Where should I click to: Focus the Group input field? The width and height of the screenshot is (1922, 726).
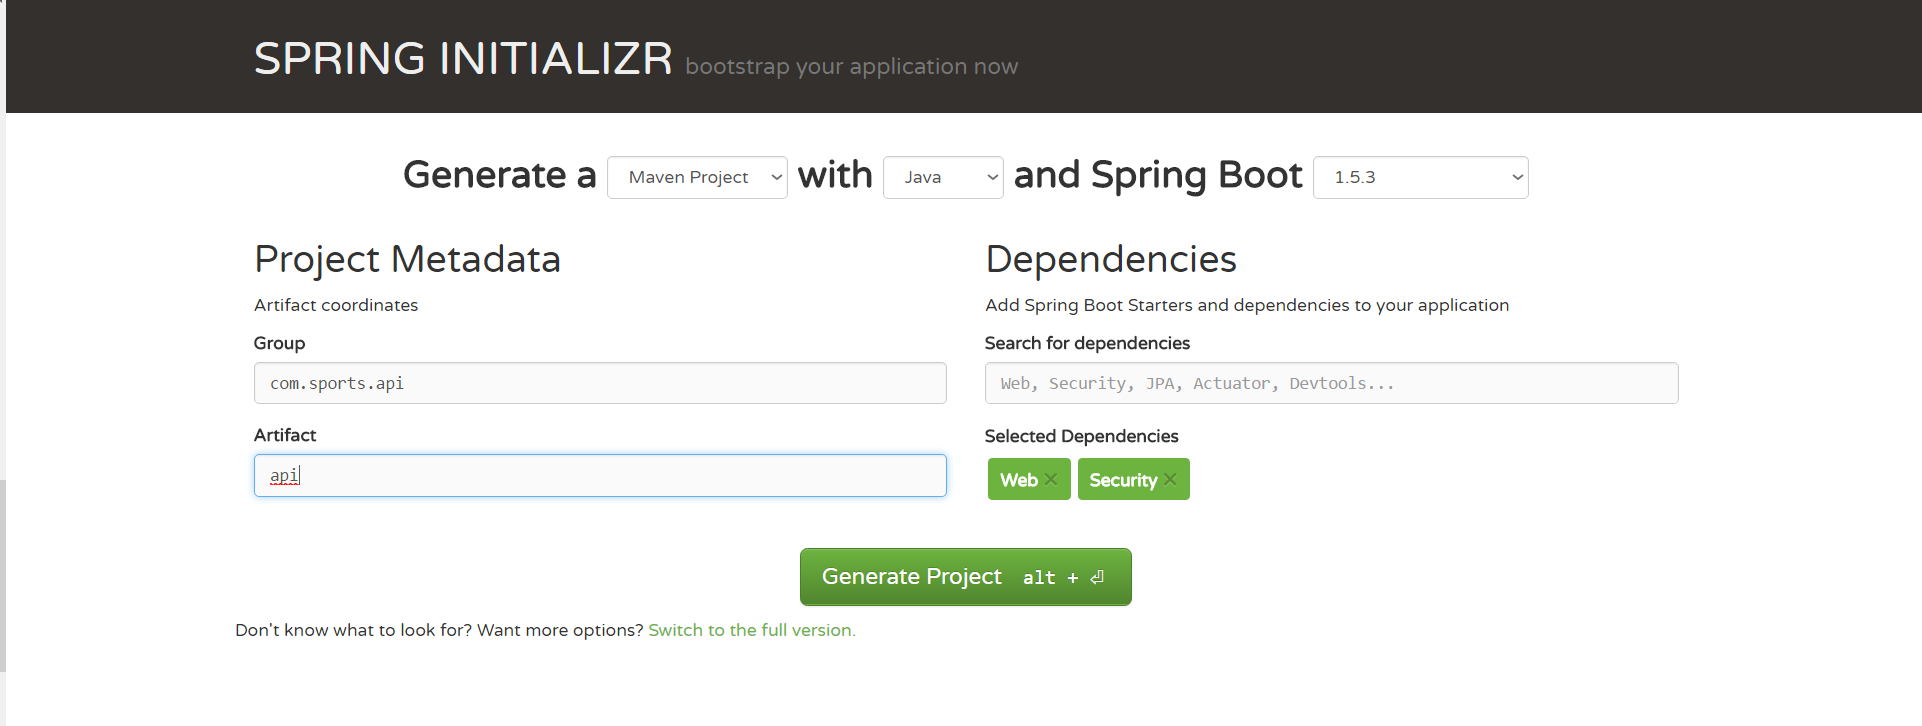(x=600, y=383)
